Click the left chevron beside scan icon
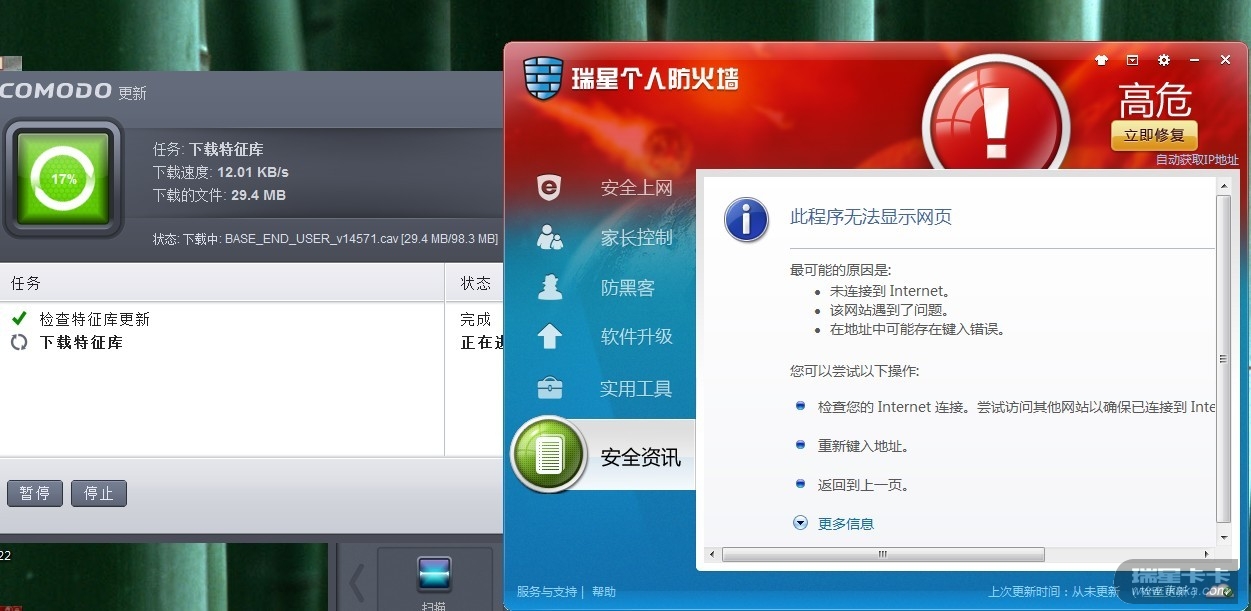 [x=357, y=583]
